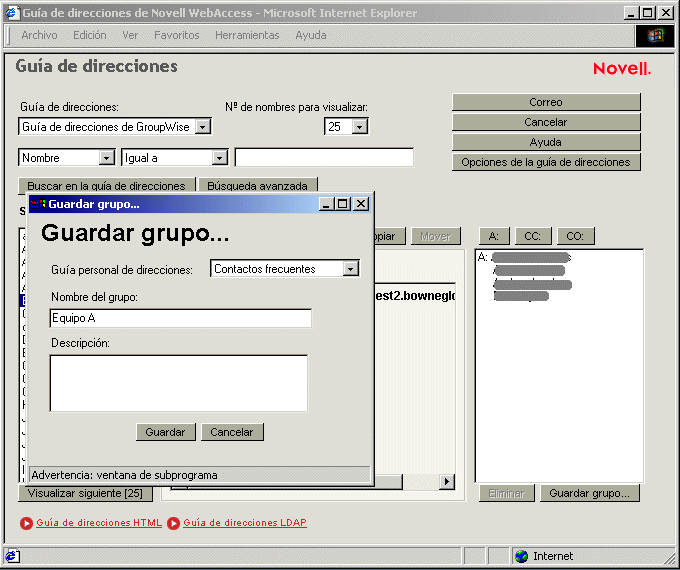This screenshot has height=570, width=680.
Task: Click the Correo button
Action: click(546, 102)
